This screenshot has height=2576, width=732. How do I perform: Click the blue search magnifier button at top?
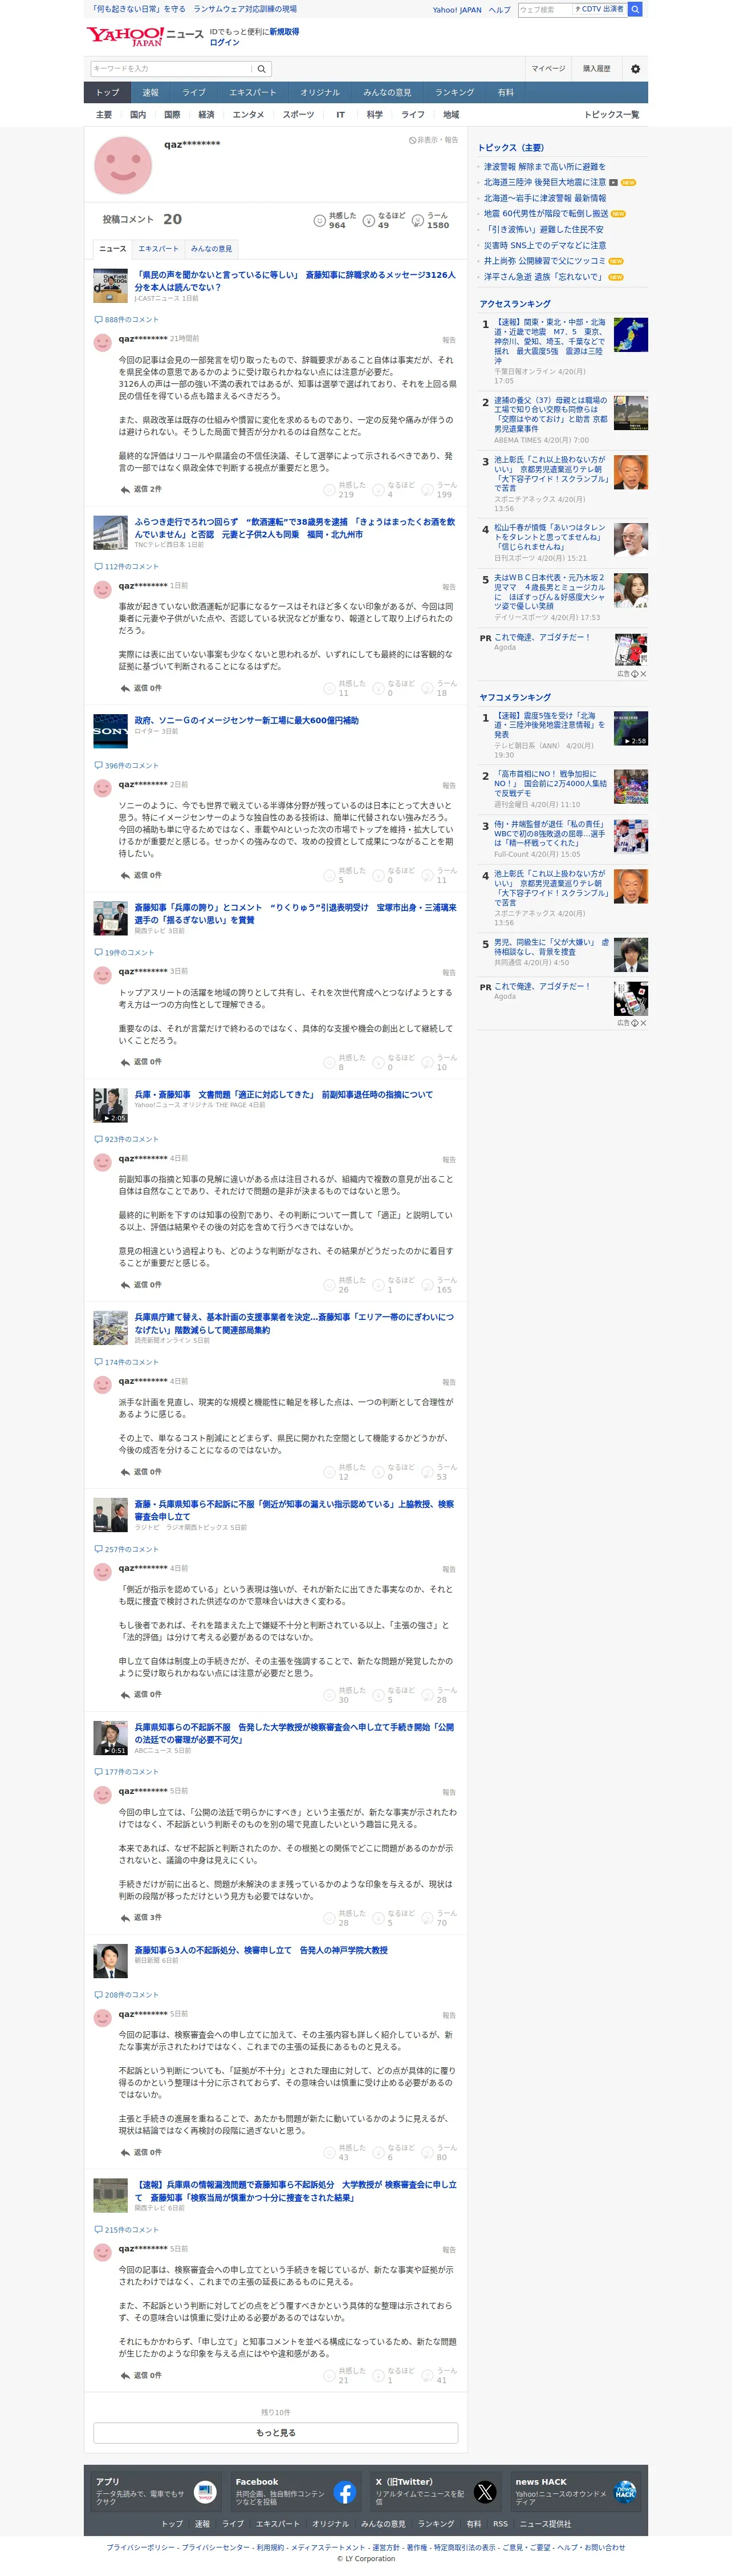pyautogui.click(x=635, y=9)
